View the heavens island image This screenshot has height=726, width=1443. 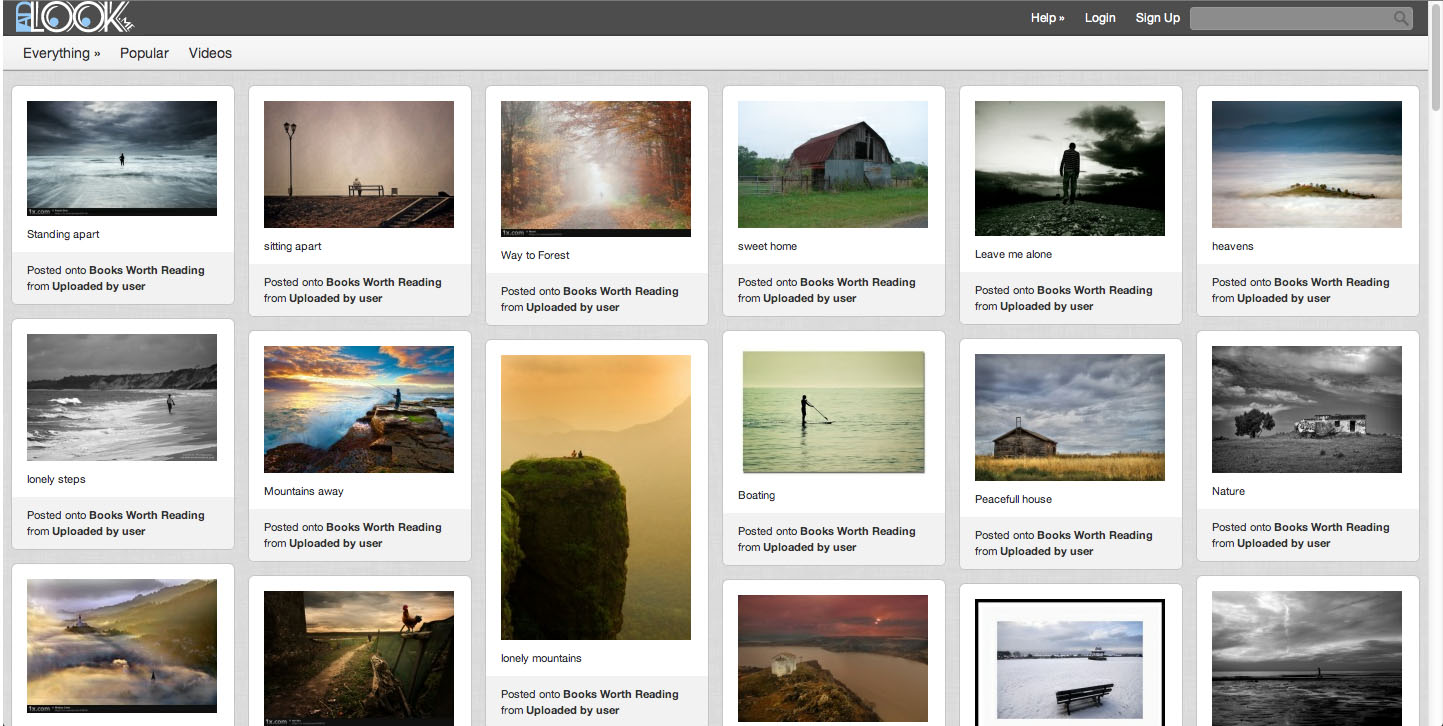(x=1307, y=164)
